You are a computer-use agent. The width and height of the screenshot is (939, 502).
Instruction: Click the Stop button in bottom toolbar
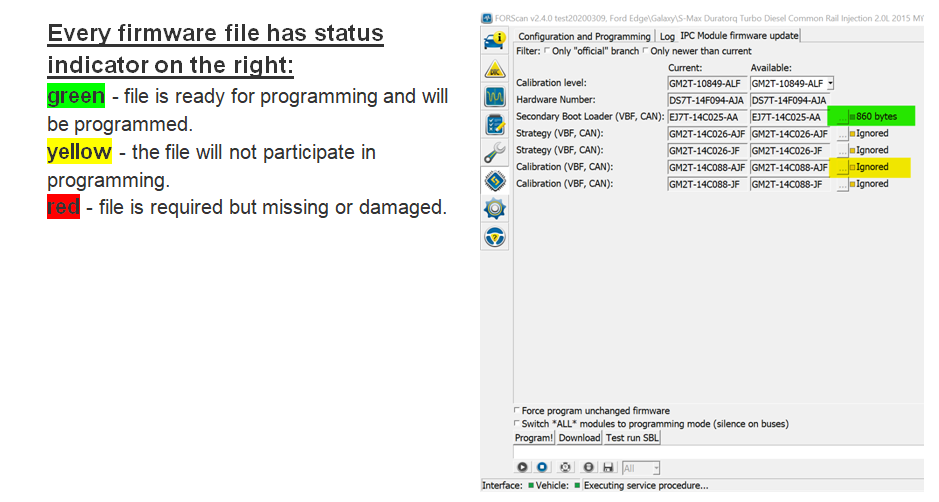(x=542, y=467)
